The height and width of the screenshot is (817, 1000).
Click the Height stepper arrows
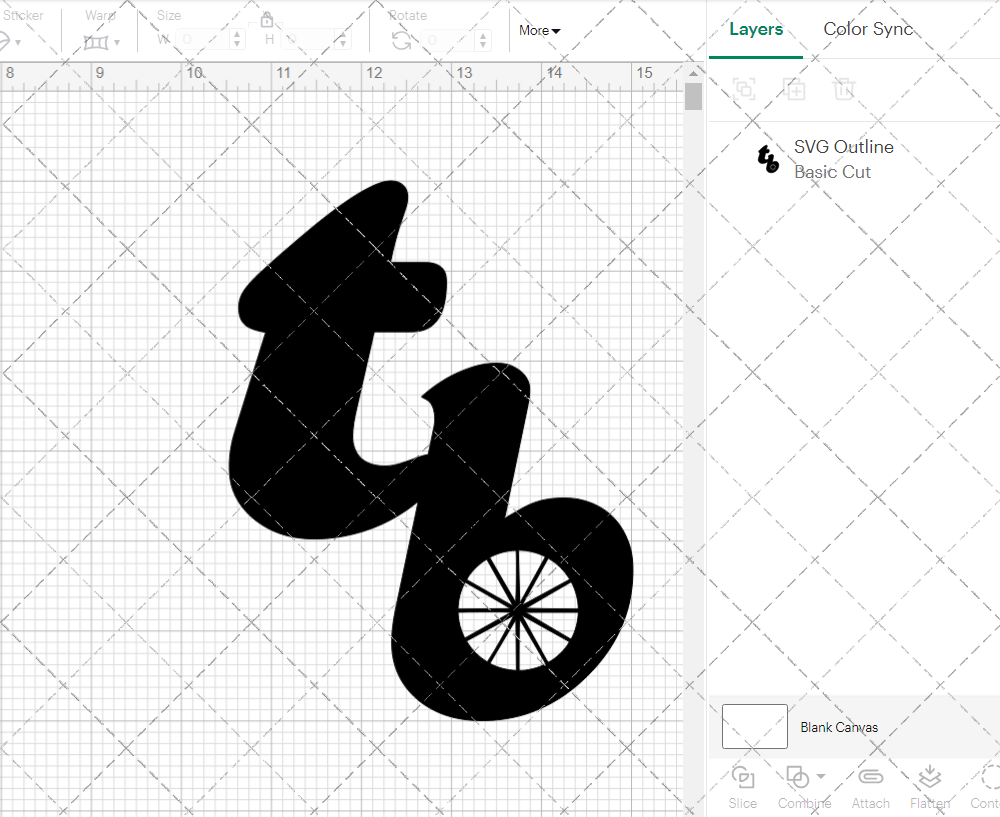pos(345,40)
